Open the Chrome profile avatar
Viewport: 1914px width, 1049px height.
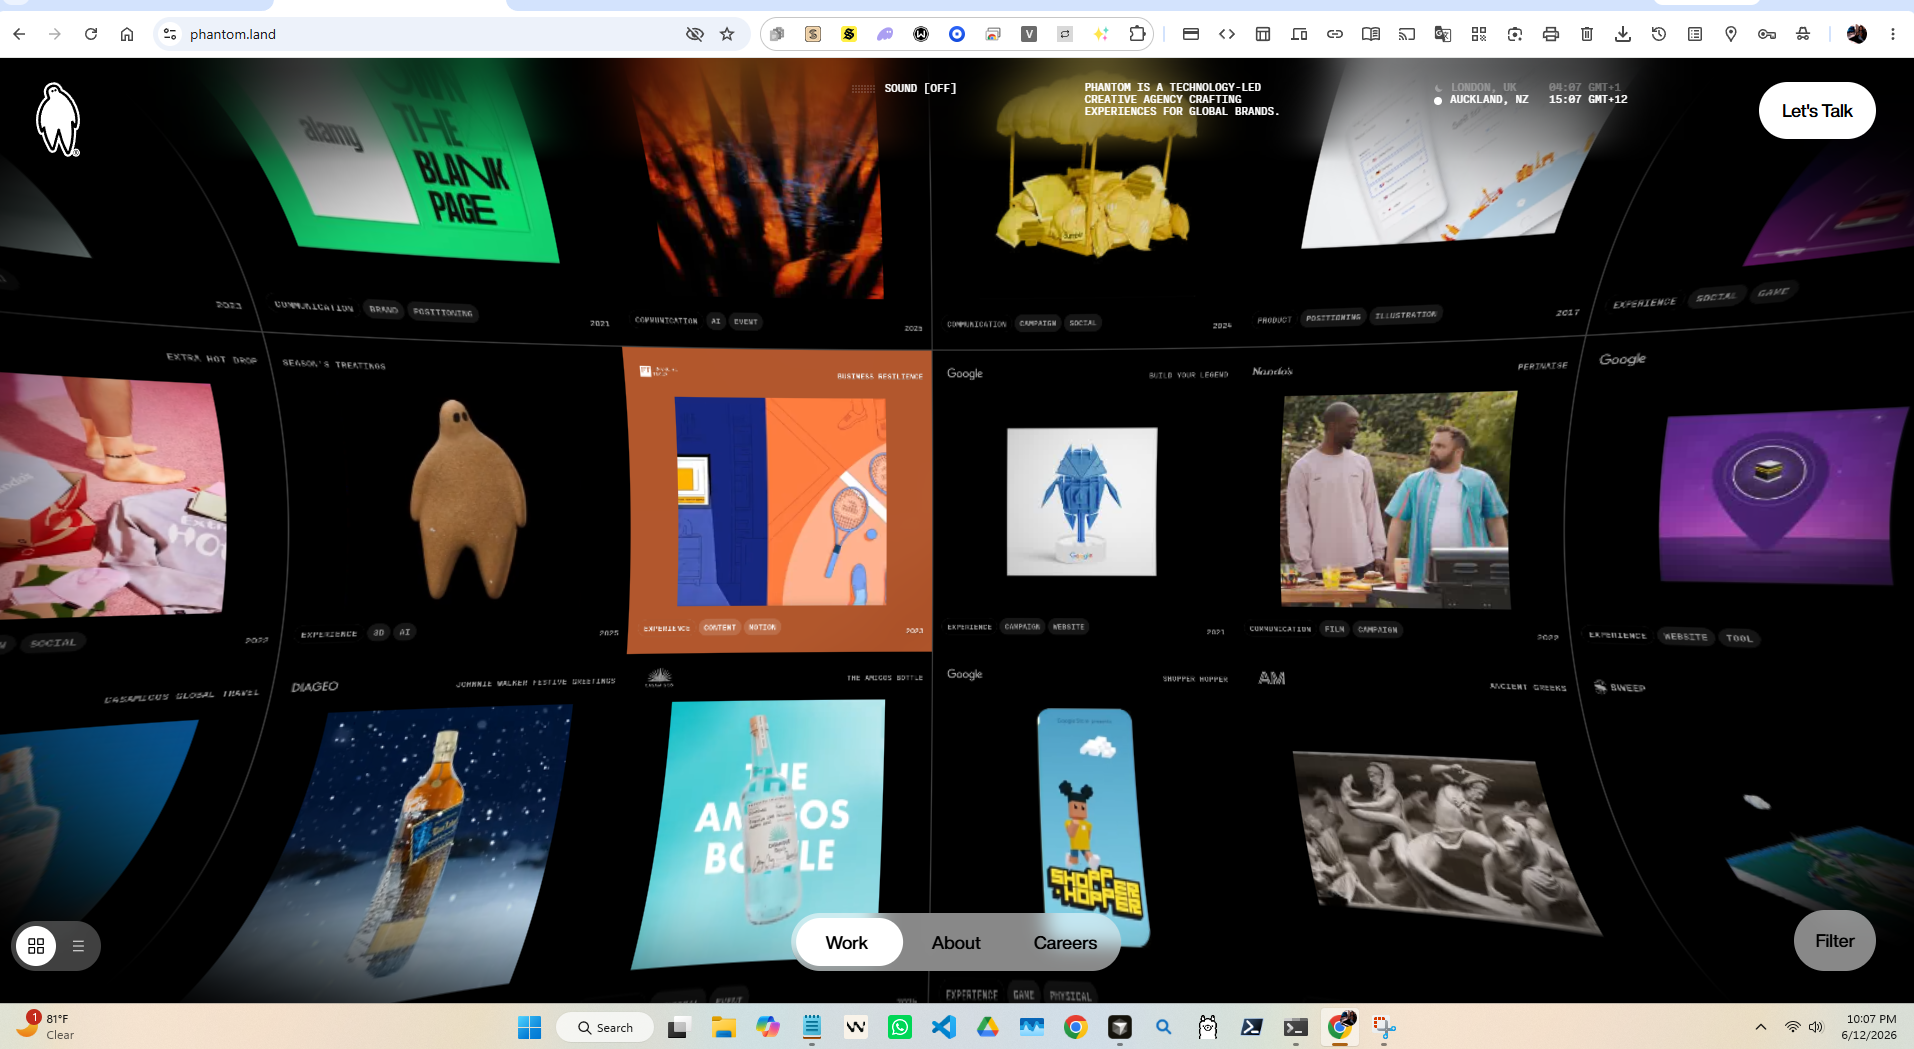click(1857, 34)
